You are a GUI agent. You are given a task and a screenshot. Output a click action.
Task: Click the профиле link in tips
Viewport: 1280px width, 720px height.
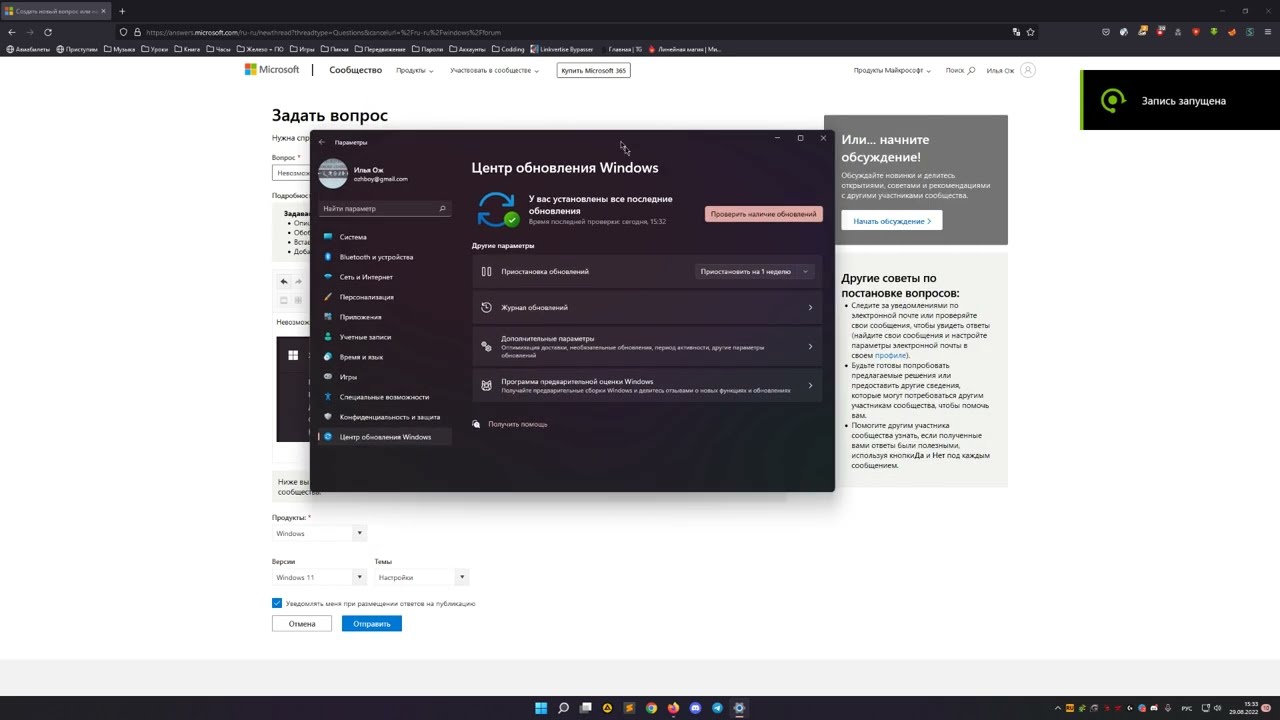click(890, 355)
